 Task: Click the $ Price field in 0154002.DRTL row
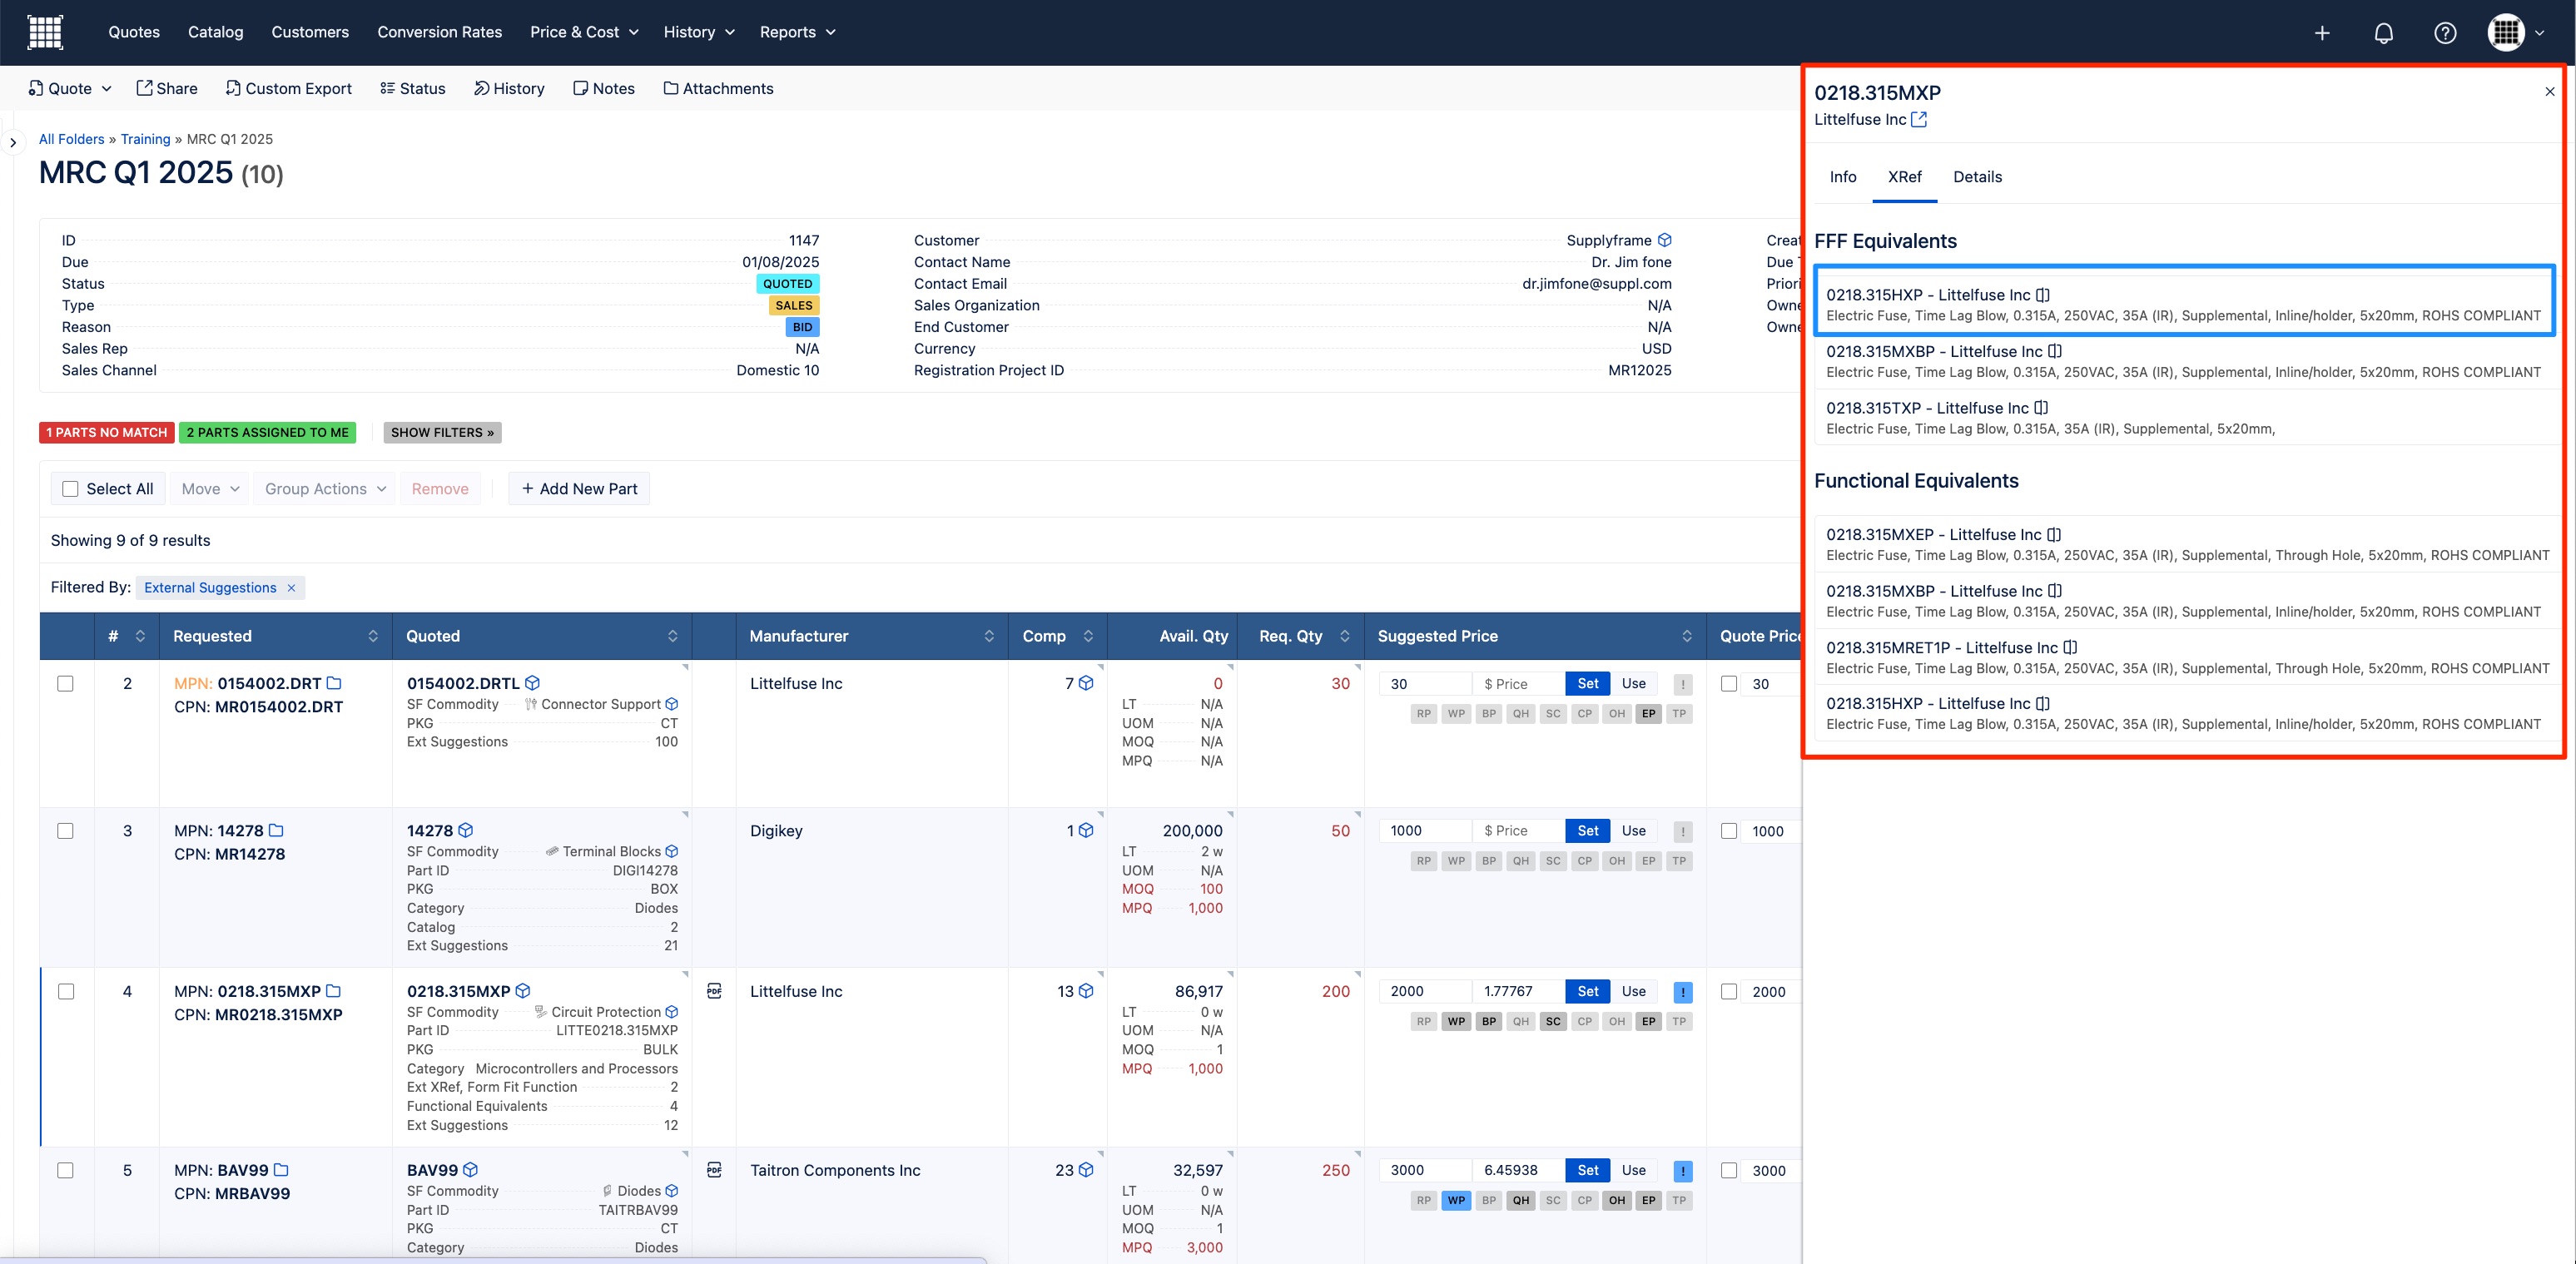1517,684
